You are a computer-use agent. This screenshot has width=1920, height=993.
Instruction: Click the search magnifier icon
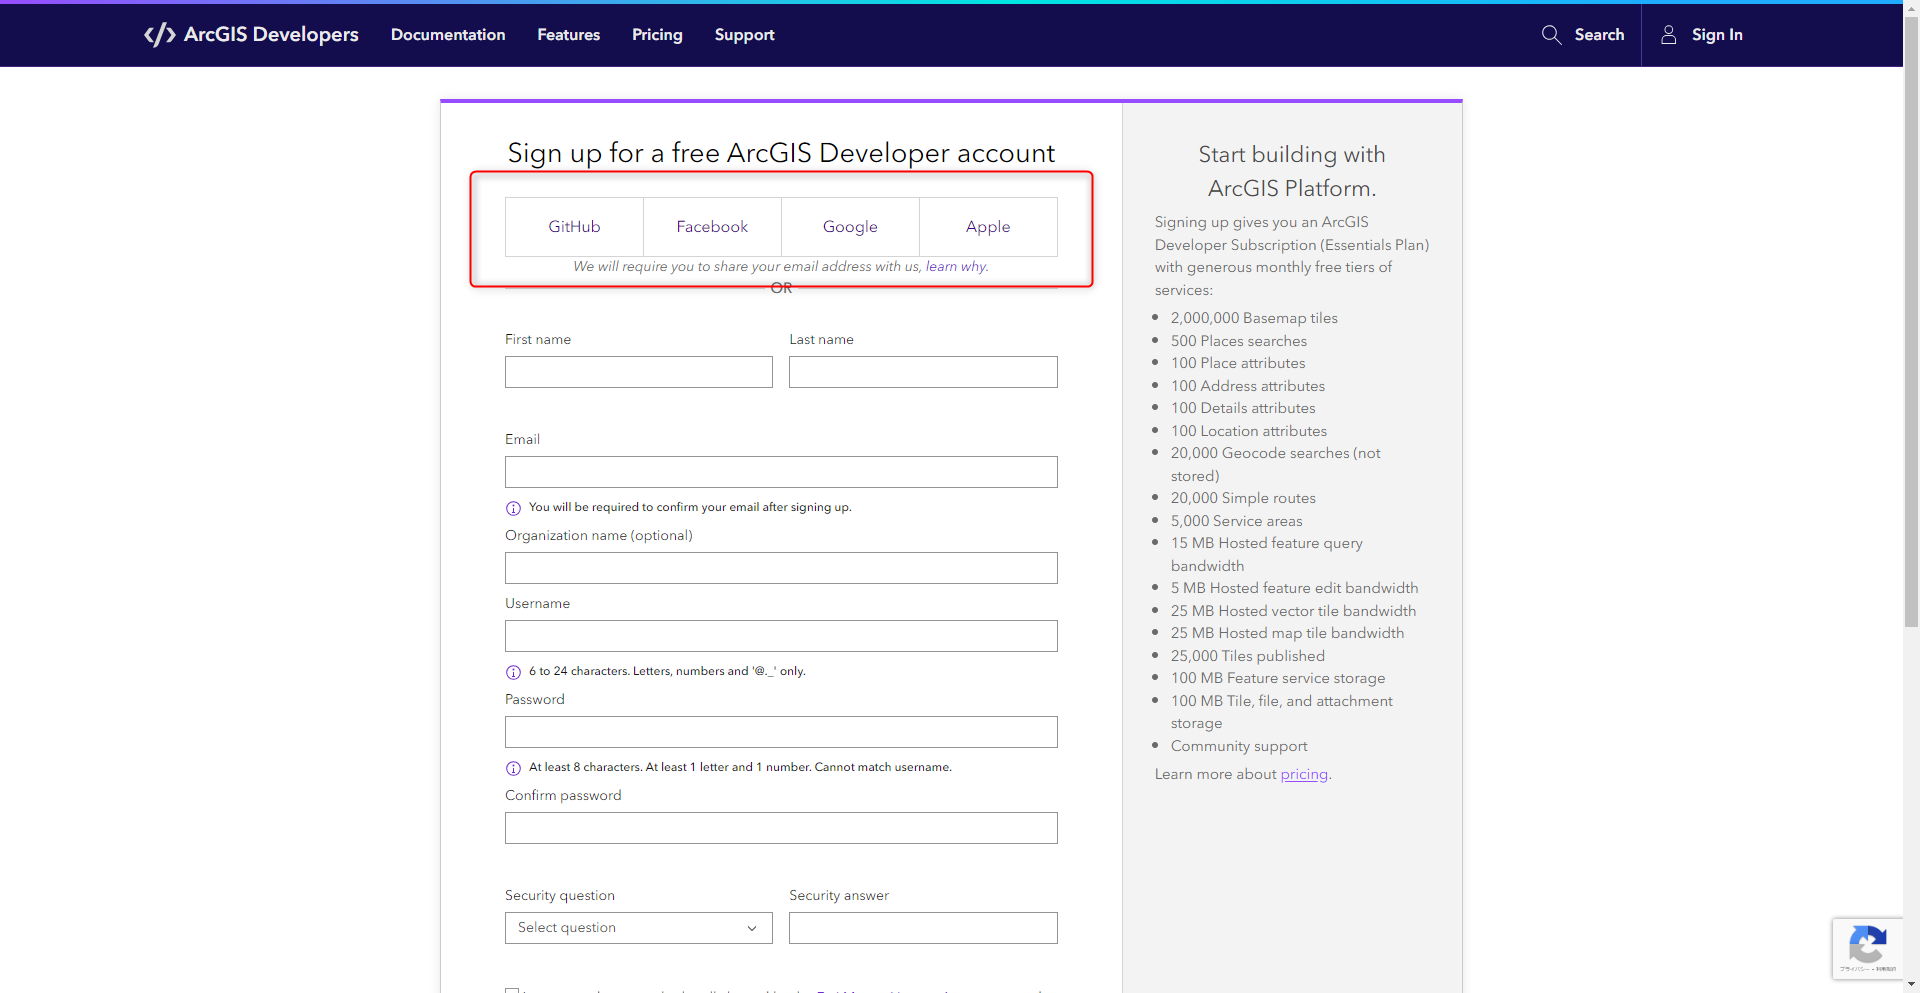tap(1551, 35)
